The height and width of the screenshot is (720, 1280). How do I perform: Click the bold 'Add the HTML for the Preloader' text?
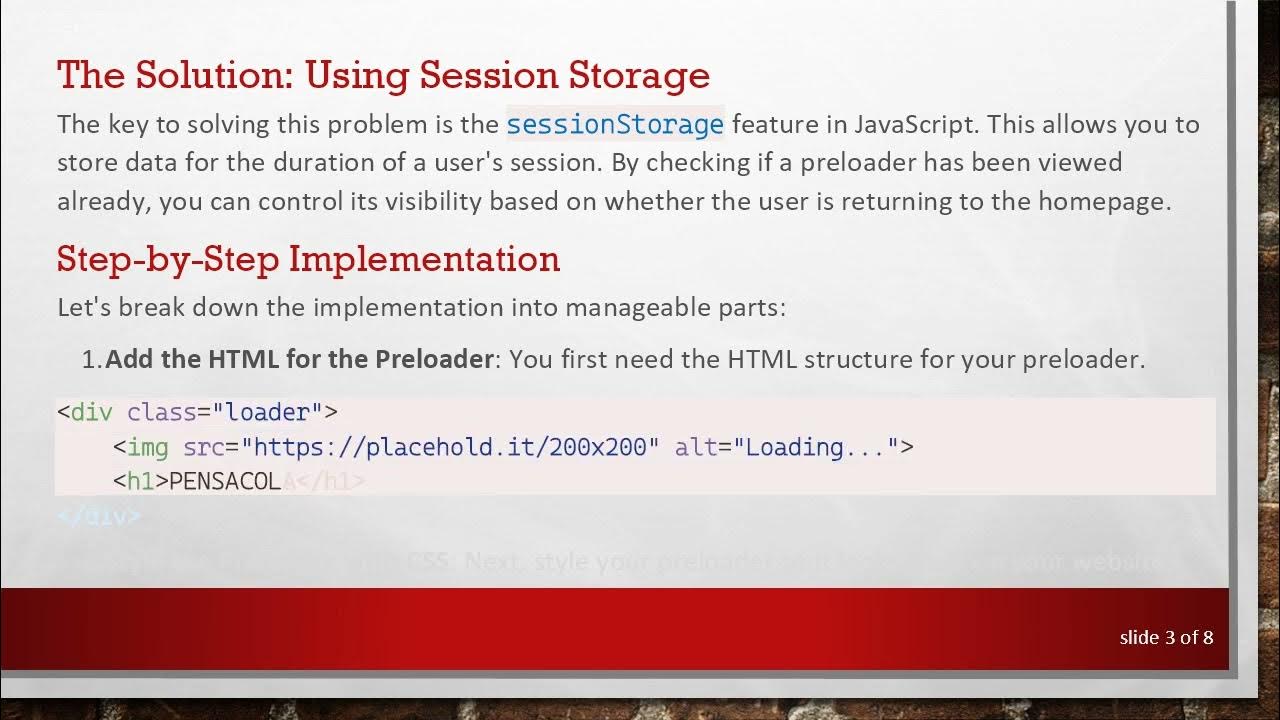[x=299, y=359]
